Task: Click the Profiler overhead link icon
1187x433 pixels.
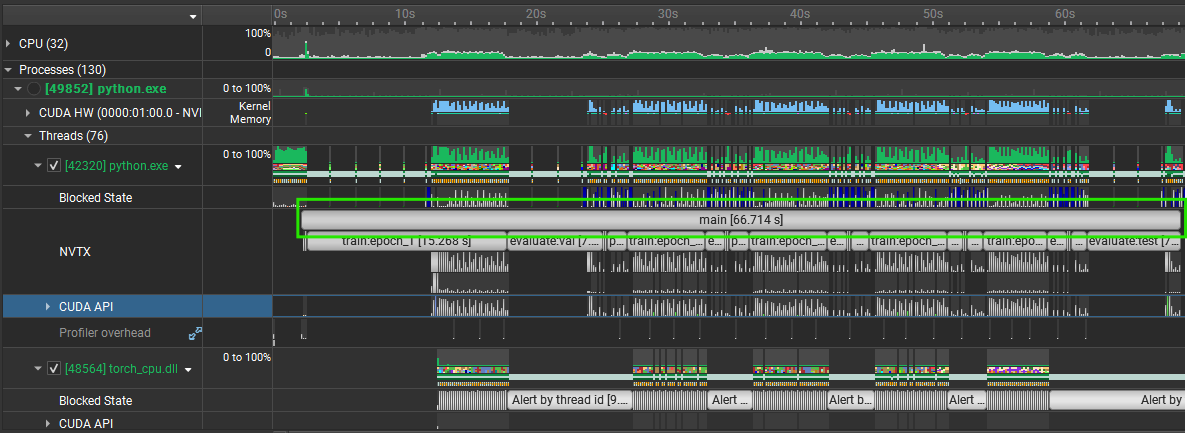Action: click(195, 332)
